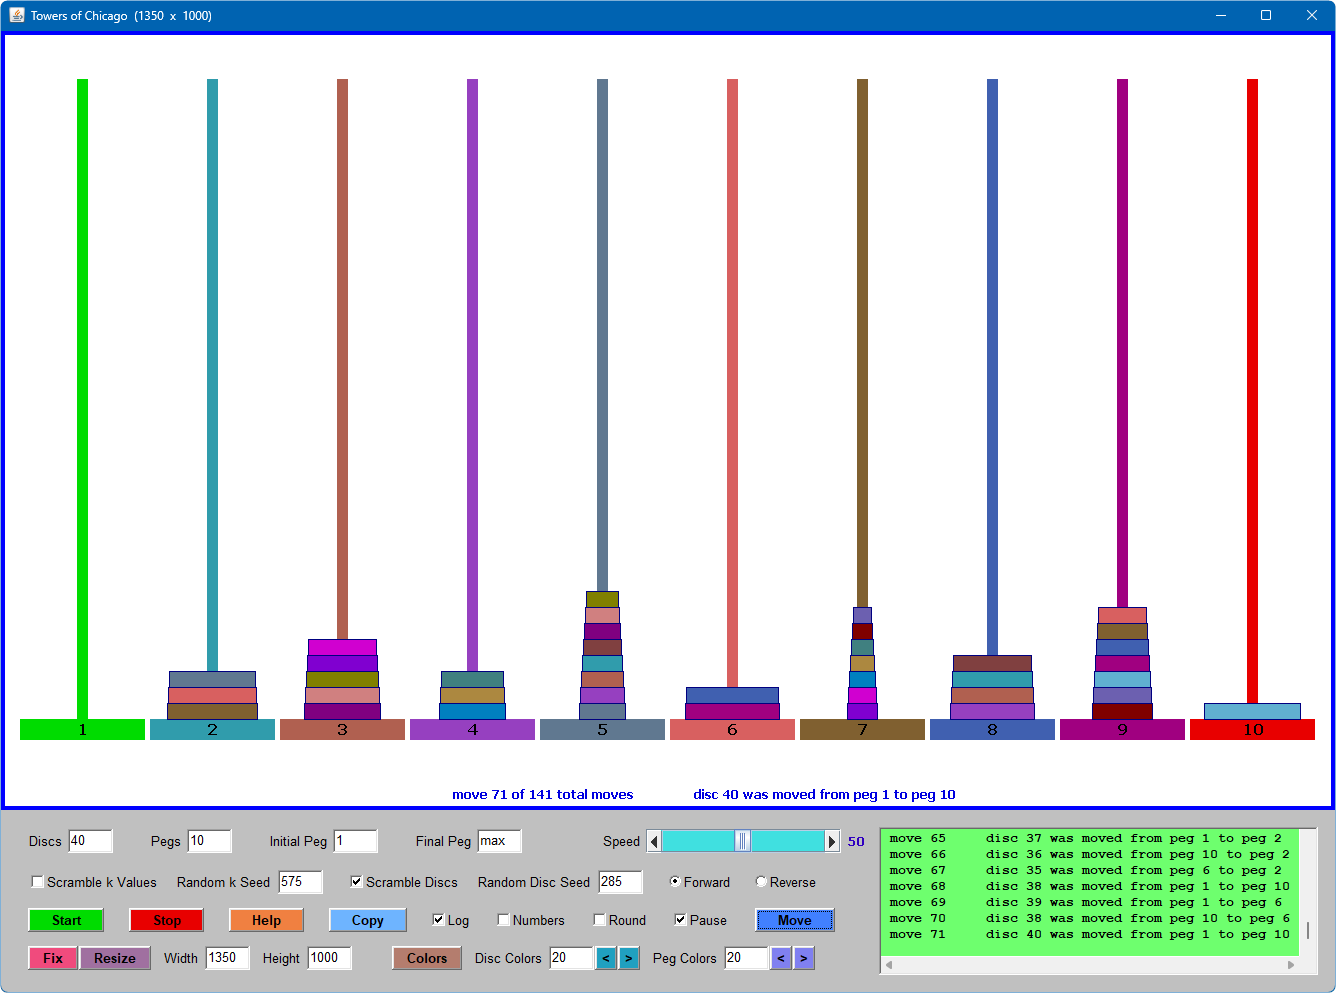The height and width of the screenshot is (993, 1336).
Task: Click the Speed slider thumb
Action: pos(742,841)
